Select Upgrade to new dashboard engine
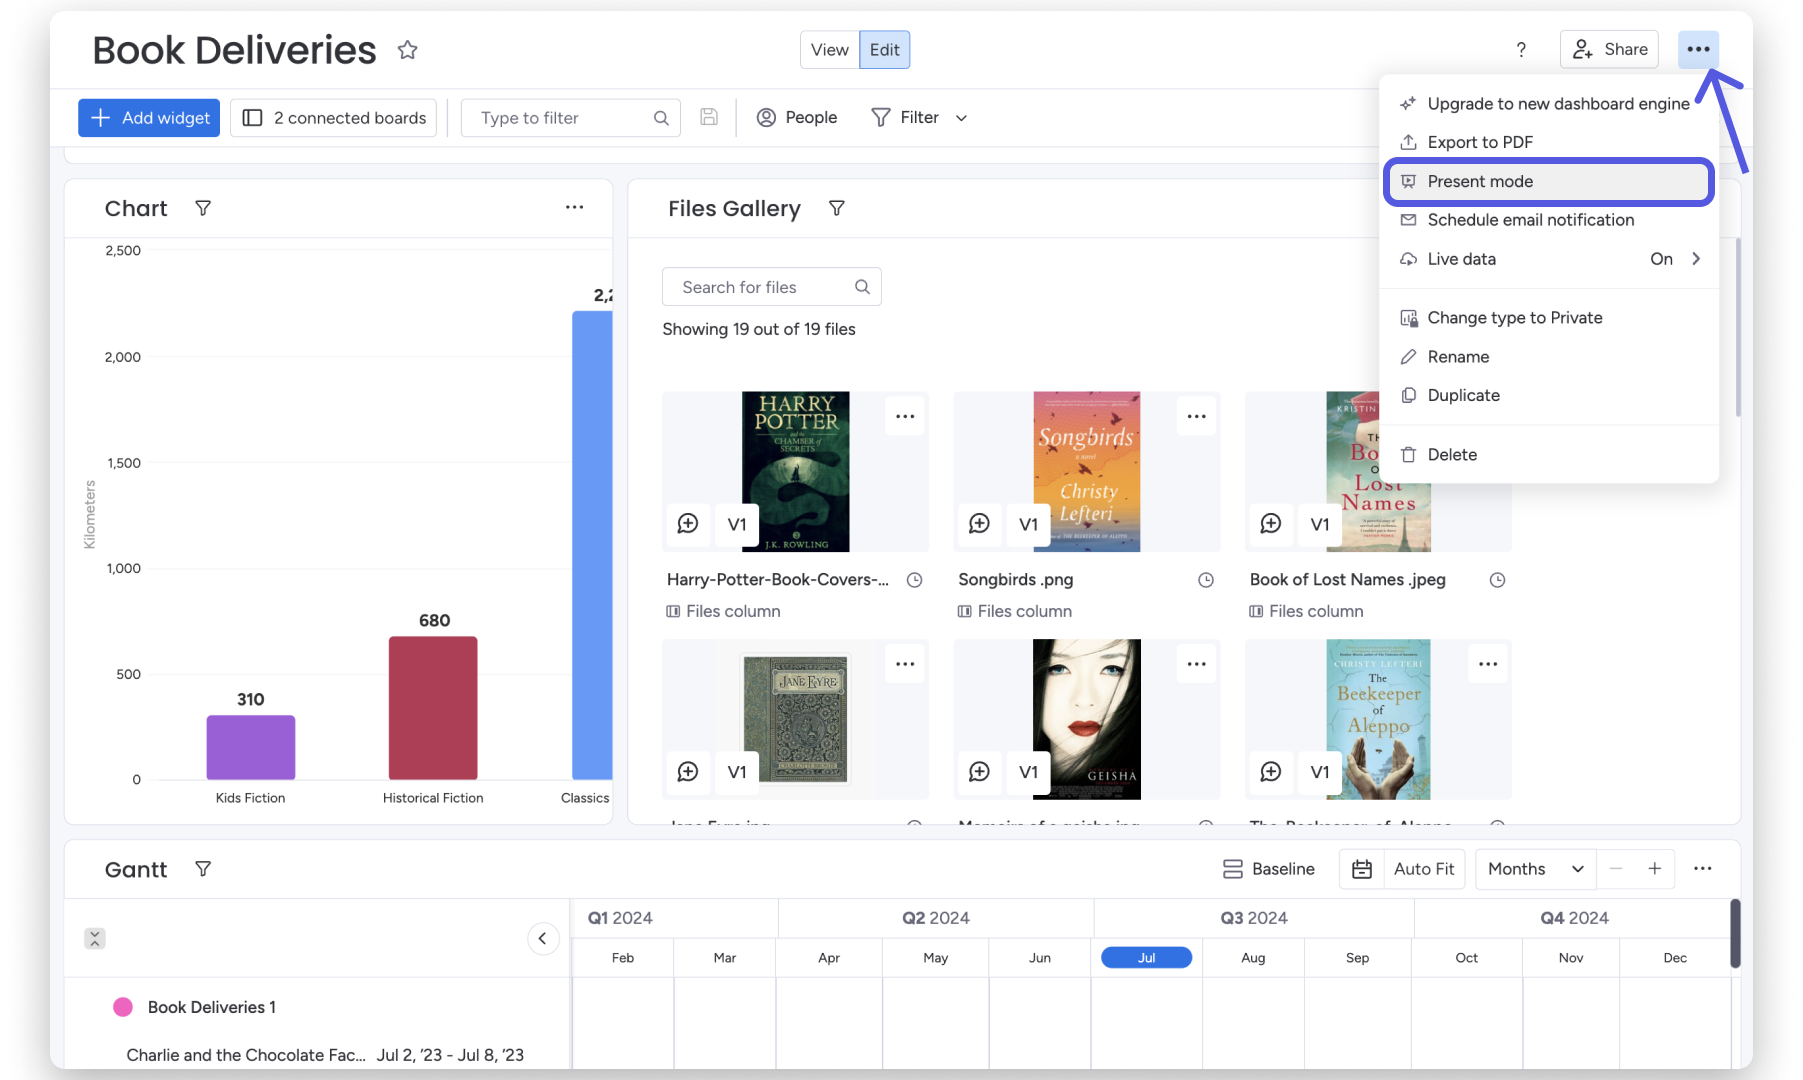Viewport: 1803px width, 1080px height. pos(1550,104)
